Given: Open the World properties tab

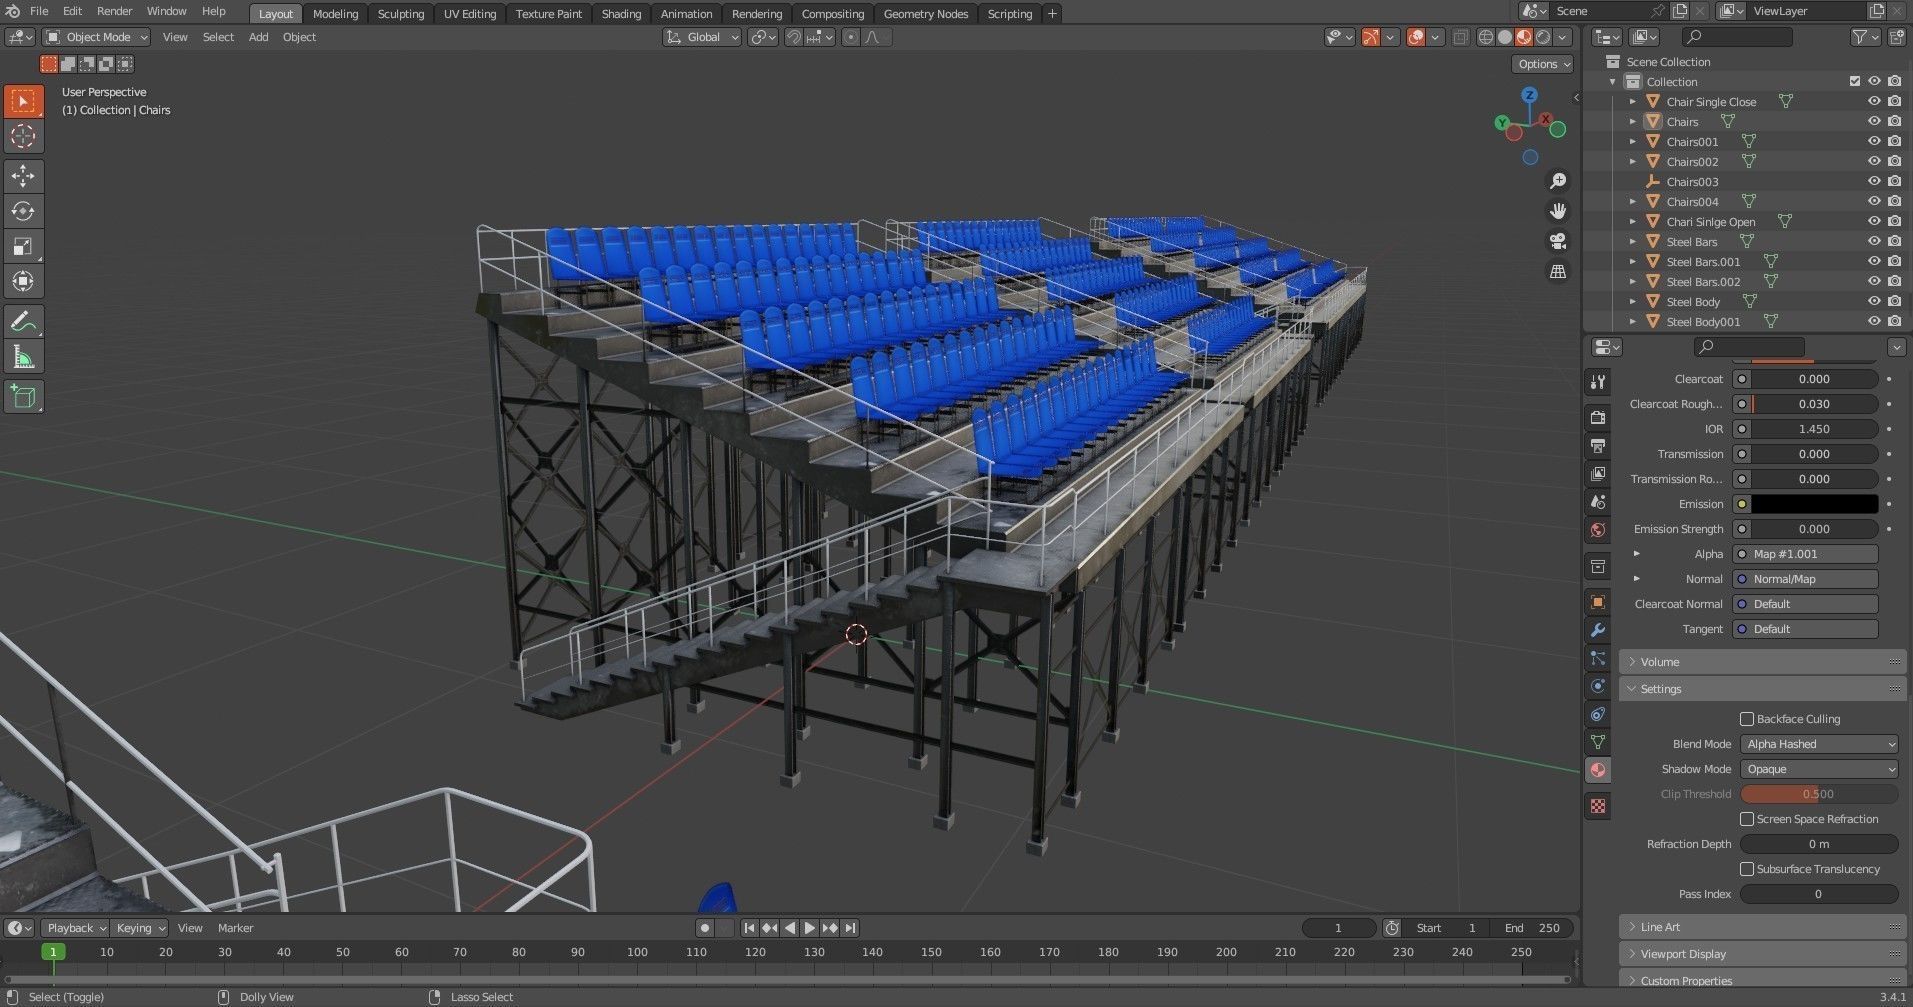Looking at the screenshot, I should click(1598, 529).
